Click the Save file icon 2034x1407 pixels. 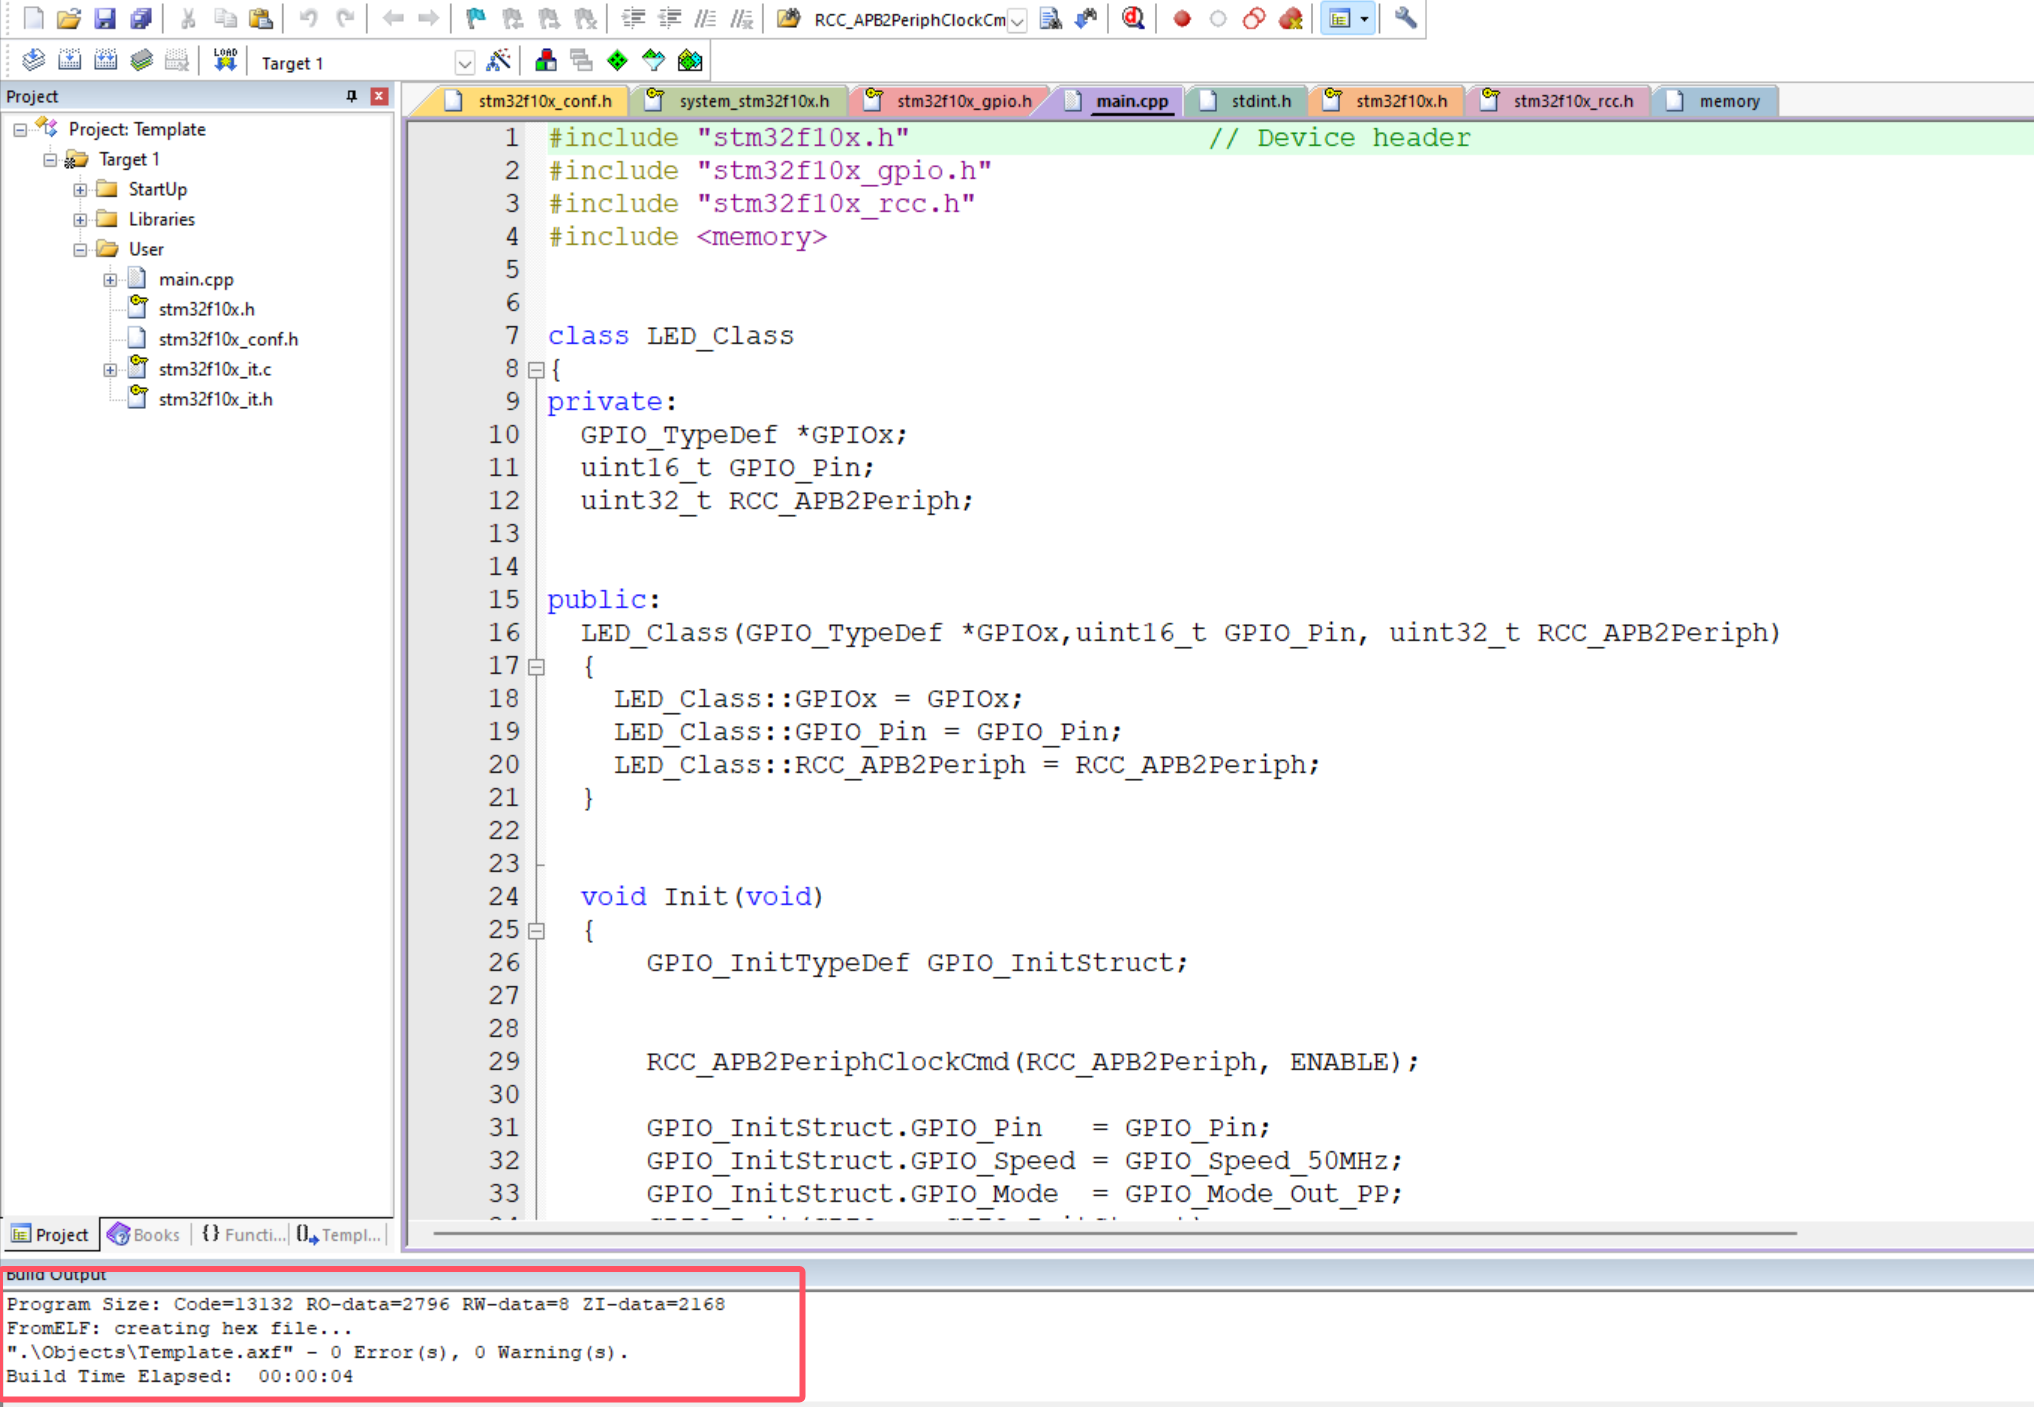point(104,18)
